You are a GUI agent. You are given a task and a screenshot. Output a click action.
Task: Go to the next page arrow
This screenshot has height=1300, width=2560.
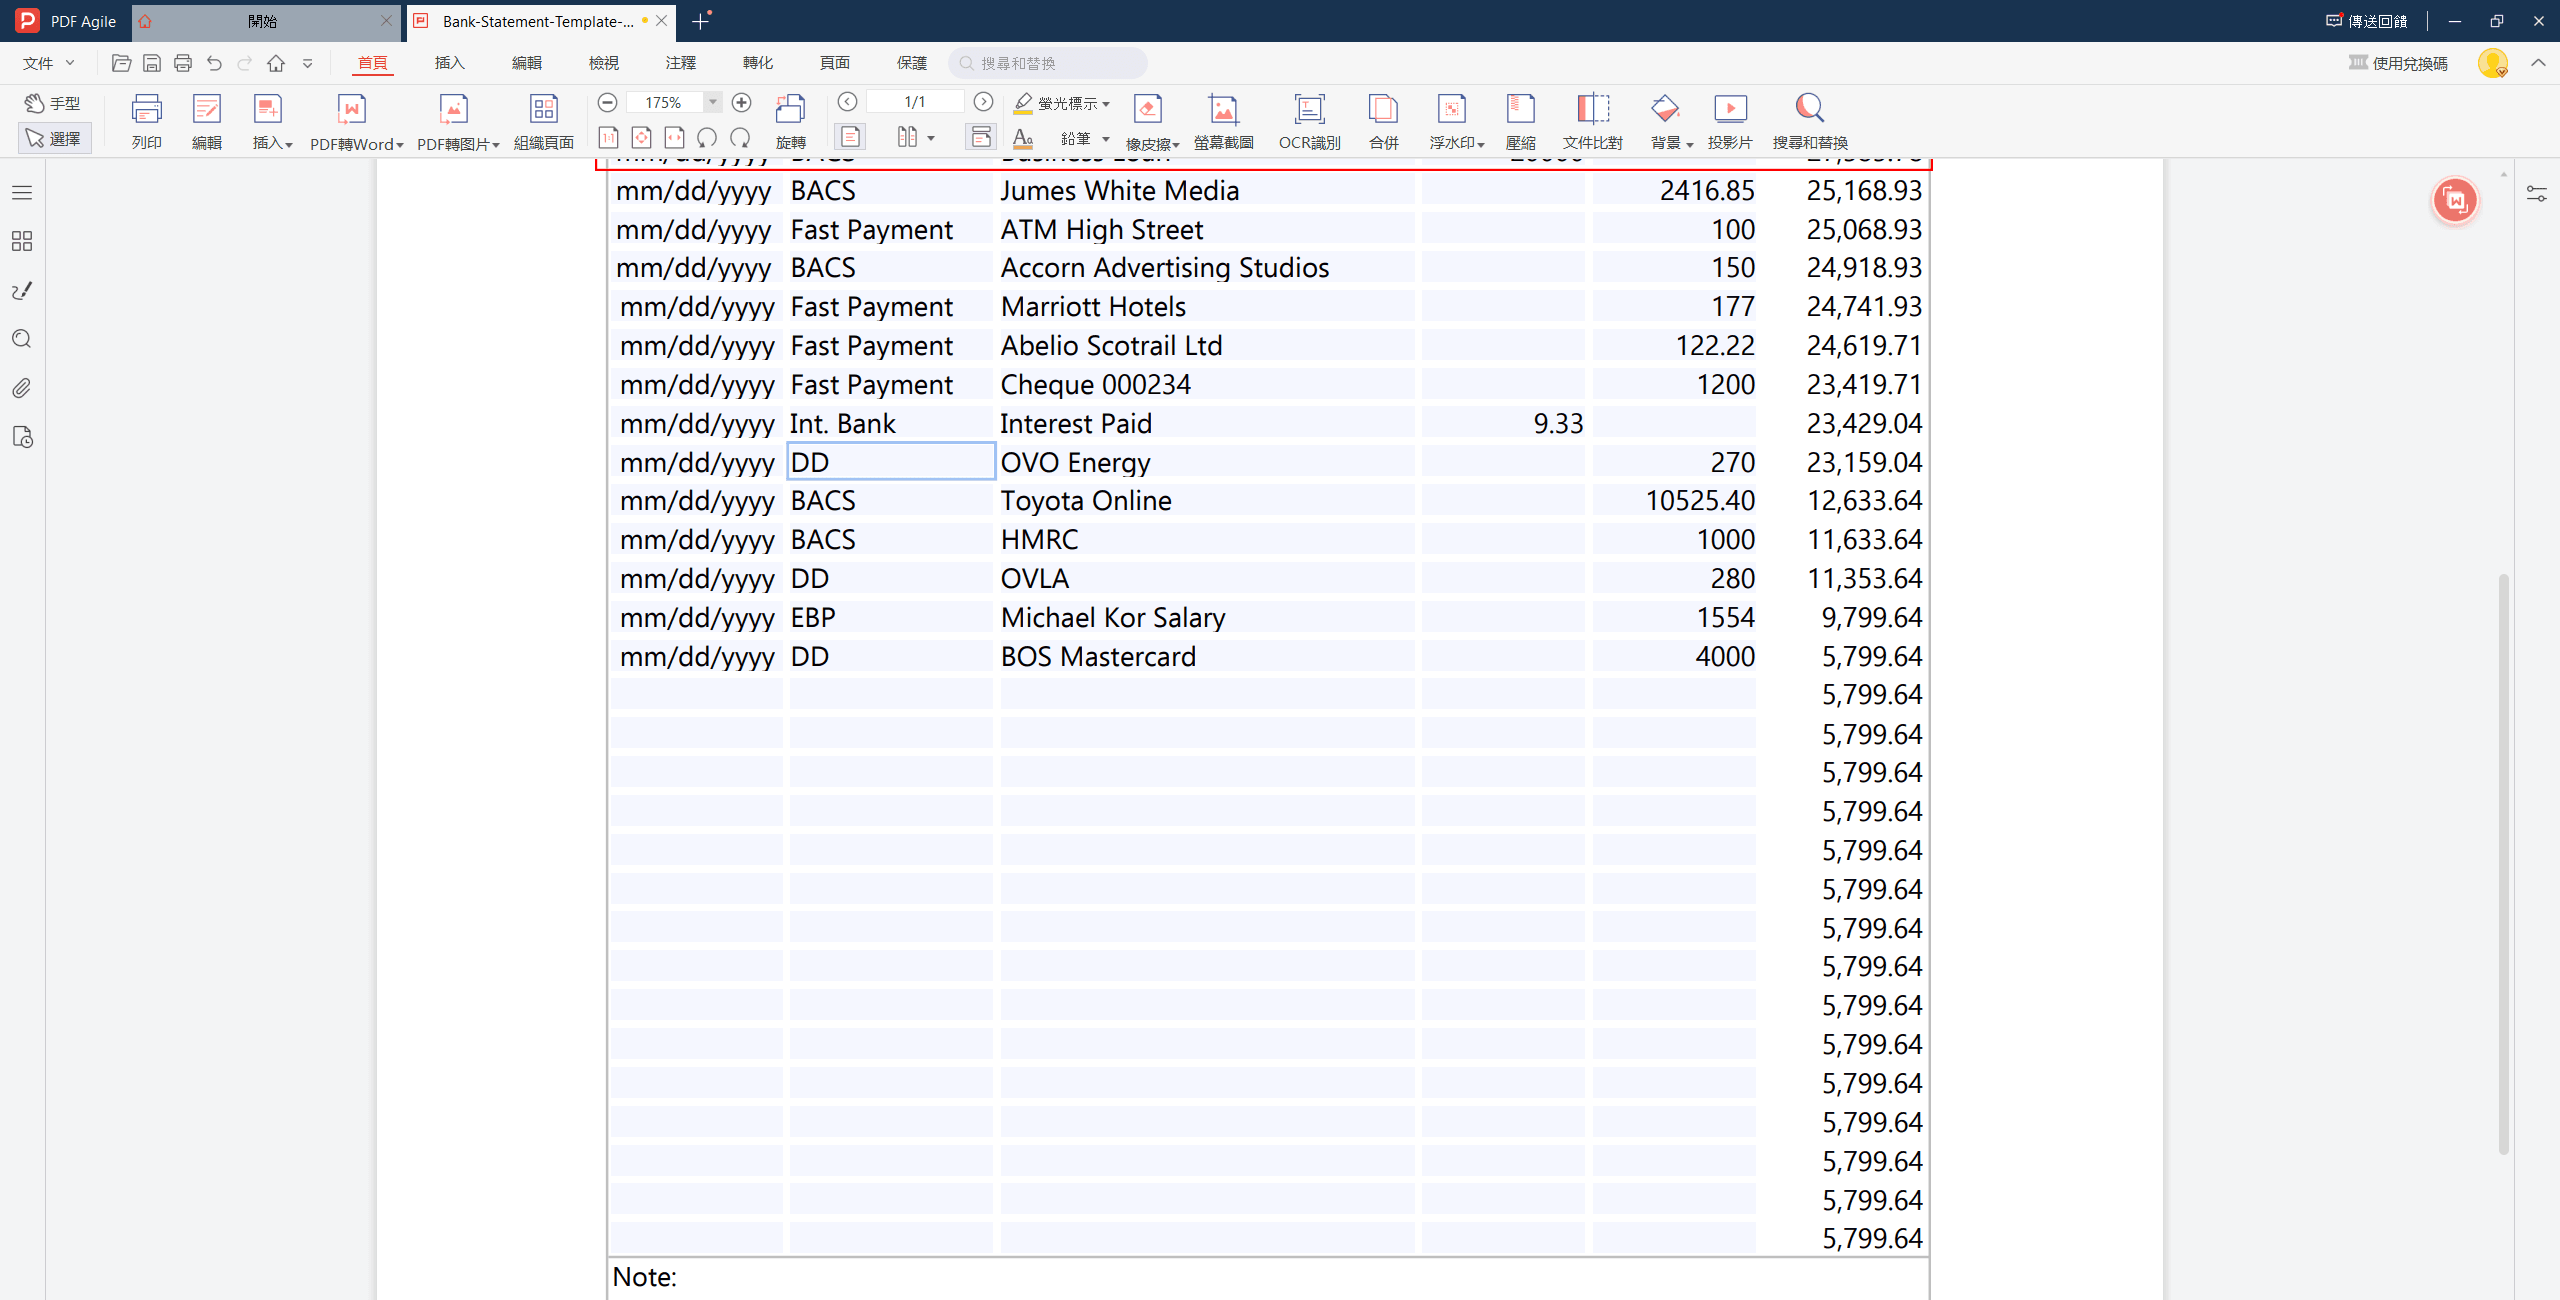(x=983, y=101)
